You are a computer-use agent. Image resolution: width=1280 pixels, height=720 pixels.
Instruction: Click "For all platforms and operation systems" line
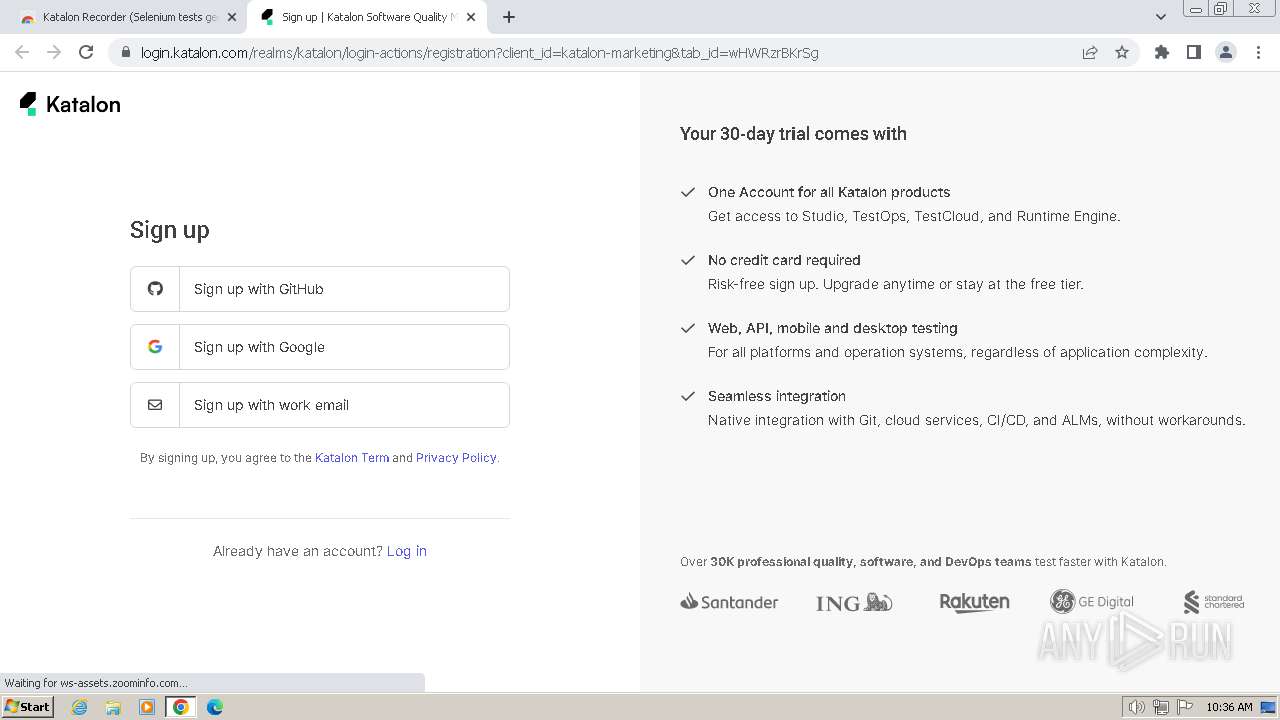tap(958, 352)
